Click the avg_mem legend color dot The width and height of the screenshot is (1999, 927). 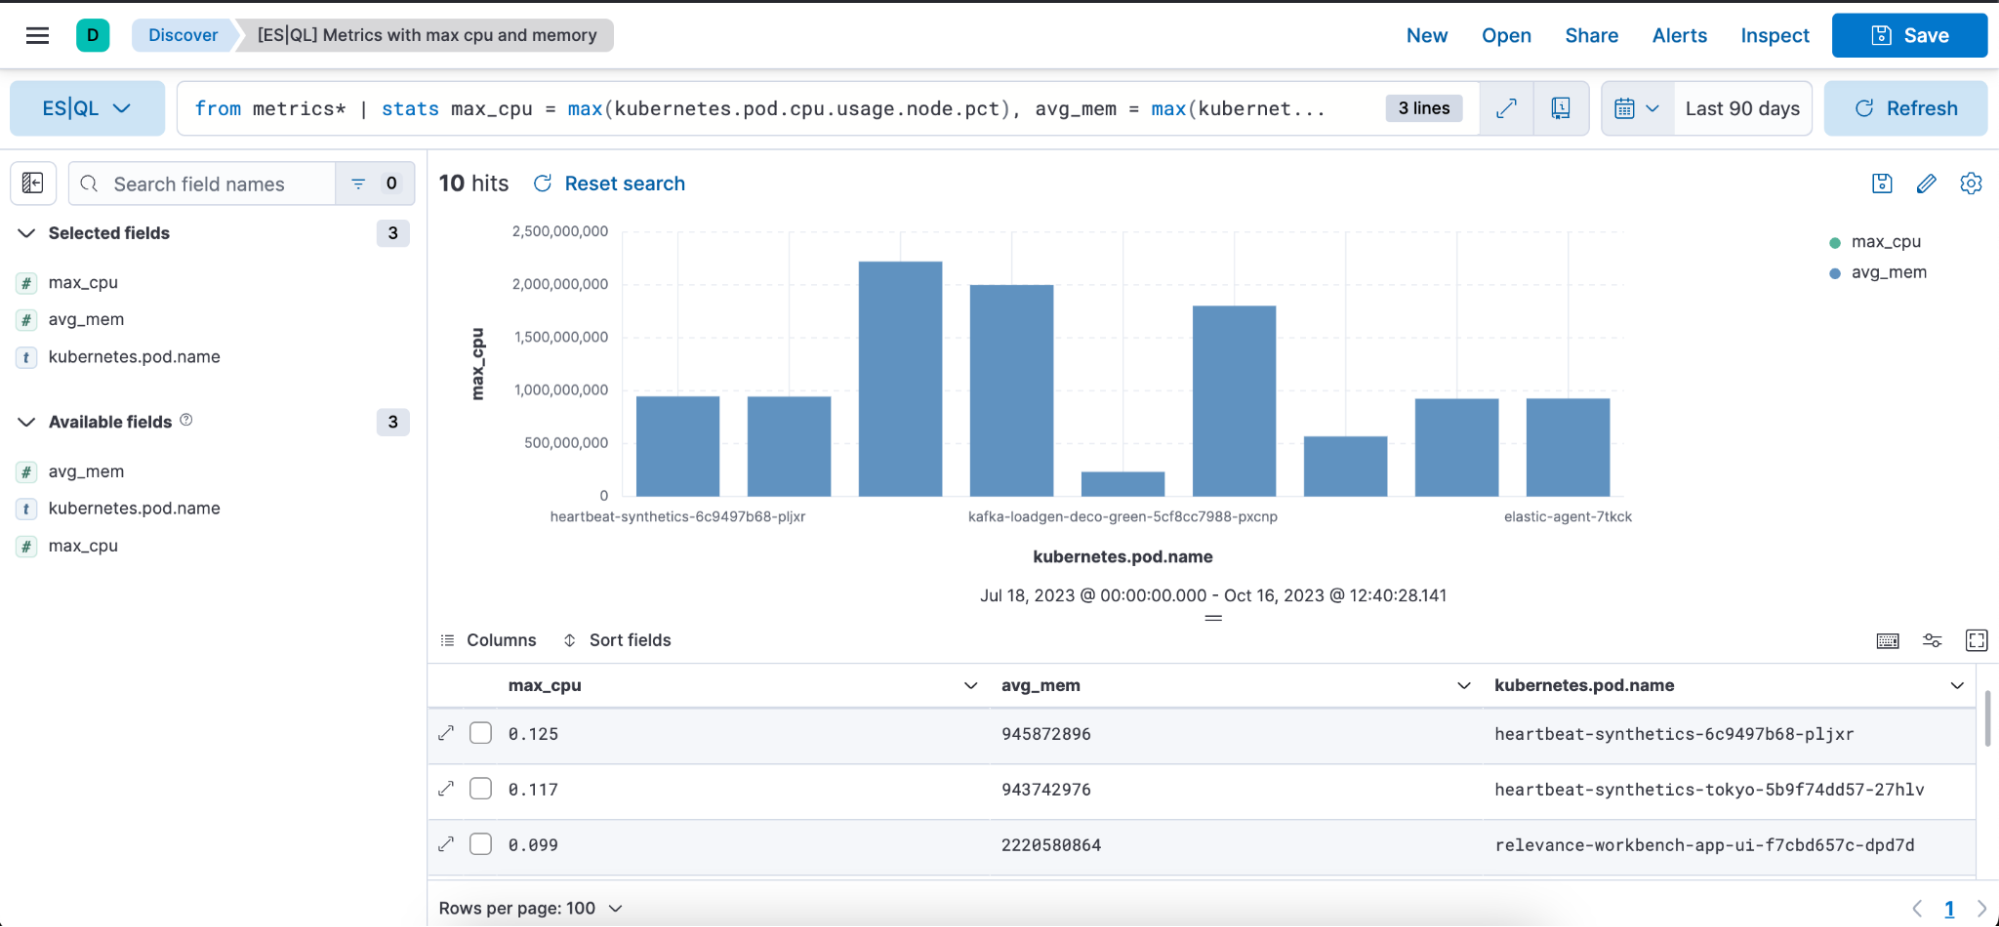pos(1833,271)
